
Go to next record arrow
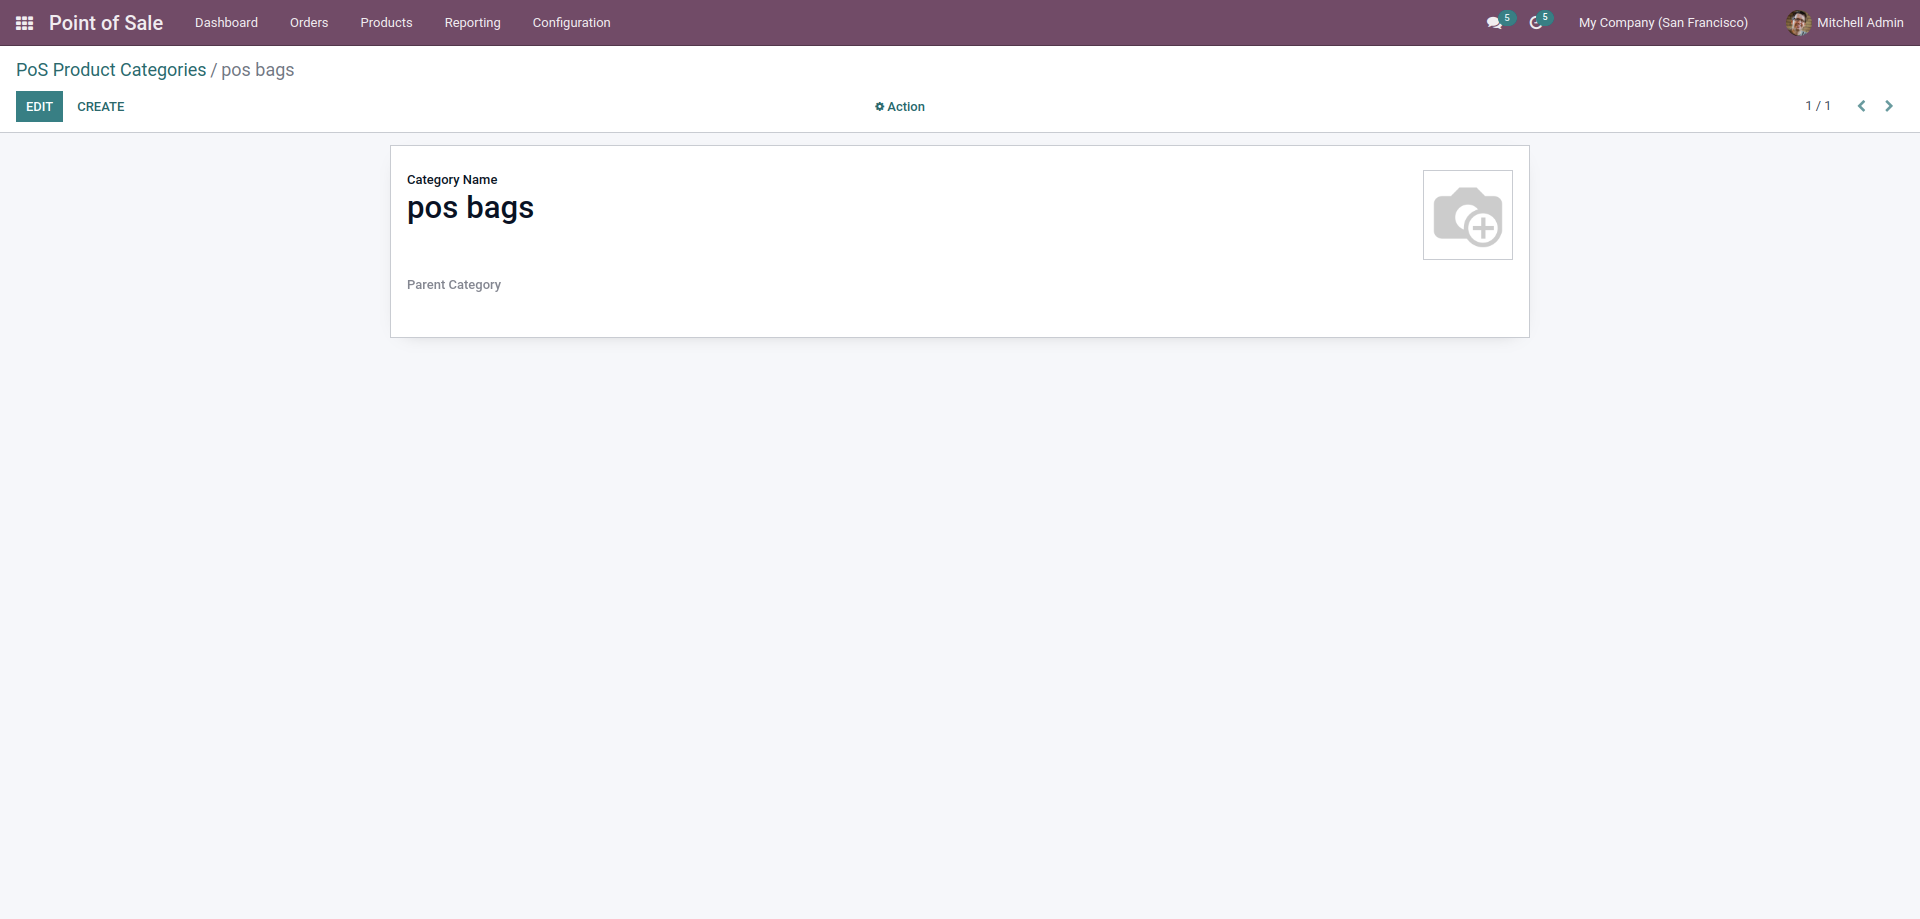point(1889,106)
